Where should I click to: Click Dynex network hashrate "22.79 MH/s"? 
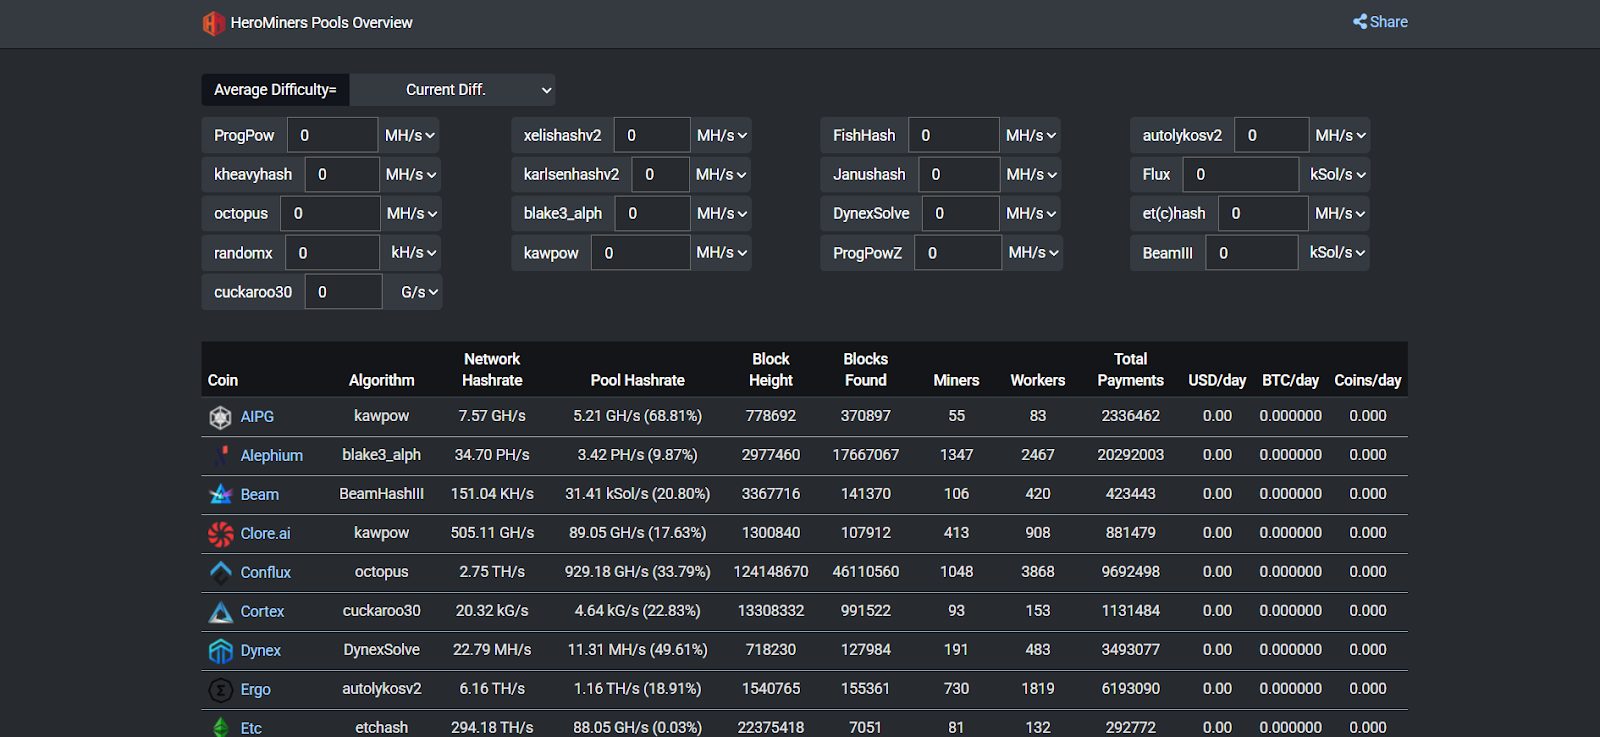click(x=492, y=650)
